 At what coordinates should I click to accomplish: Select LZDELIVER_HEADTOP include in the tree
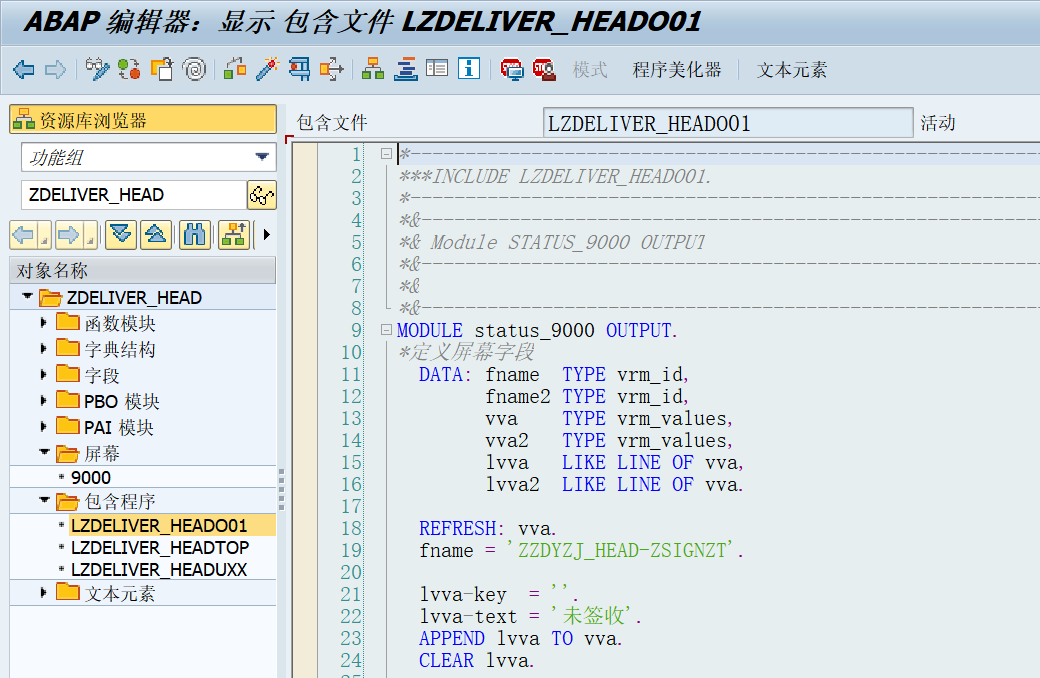(x=160, y=547)
